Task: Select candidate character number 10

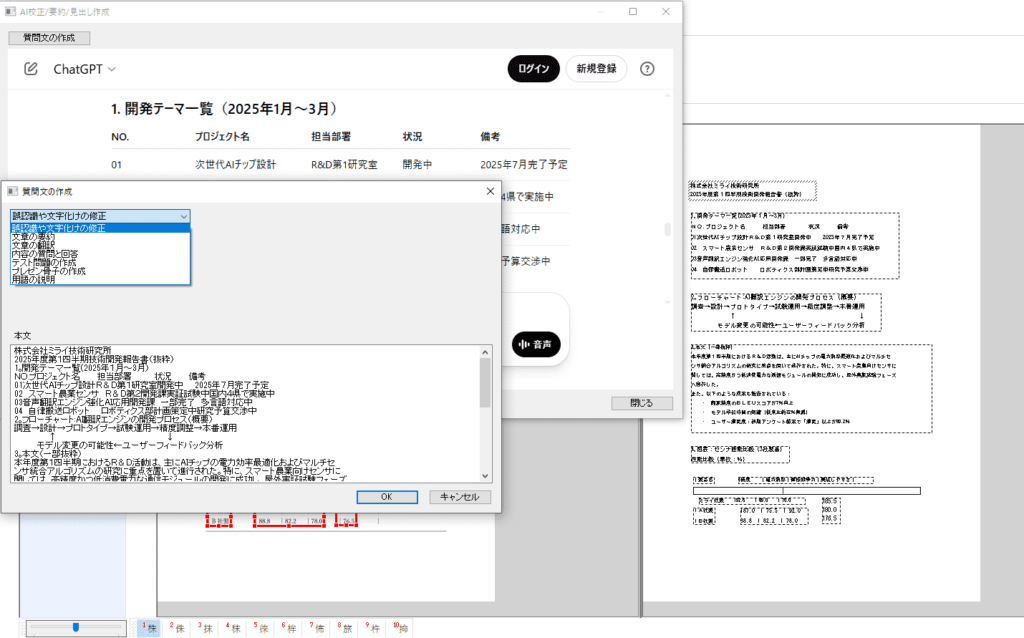Action: coord(401,628)
